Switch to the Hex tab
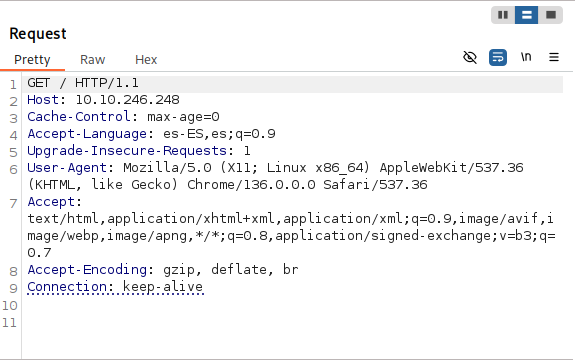This screenshot has height=360, width=575. 146,60
